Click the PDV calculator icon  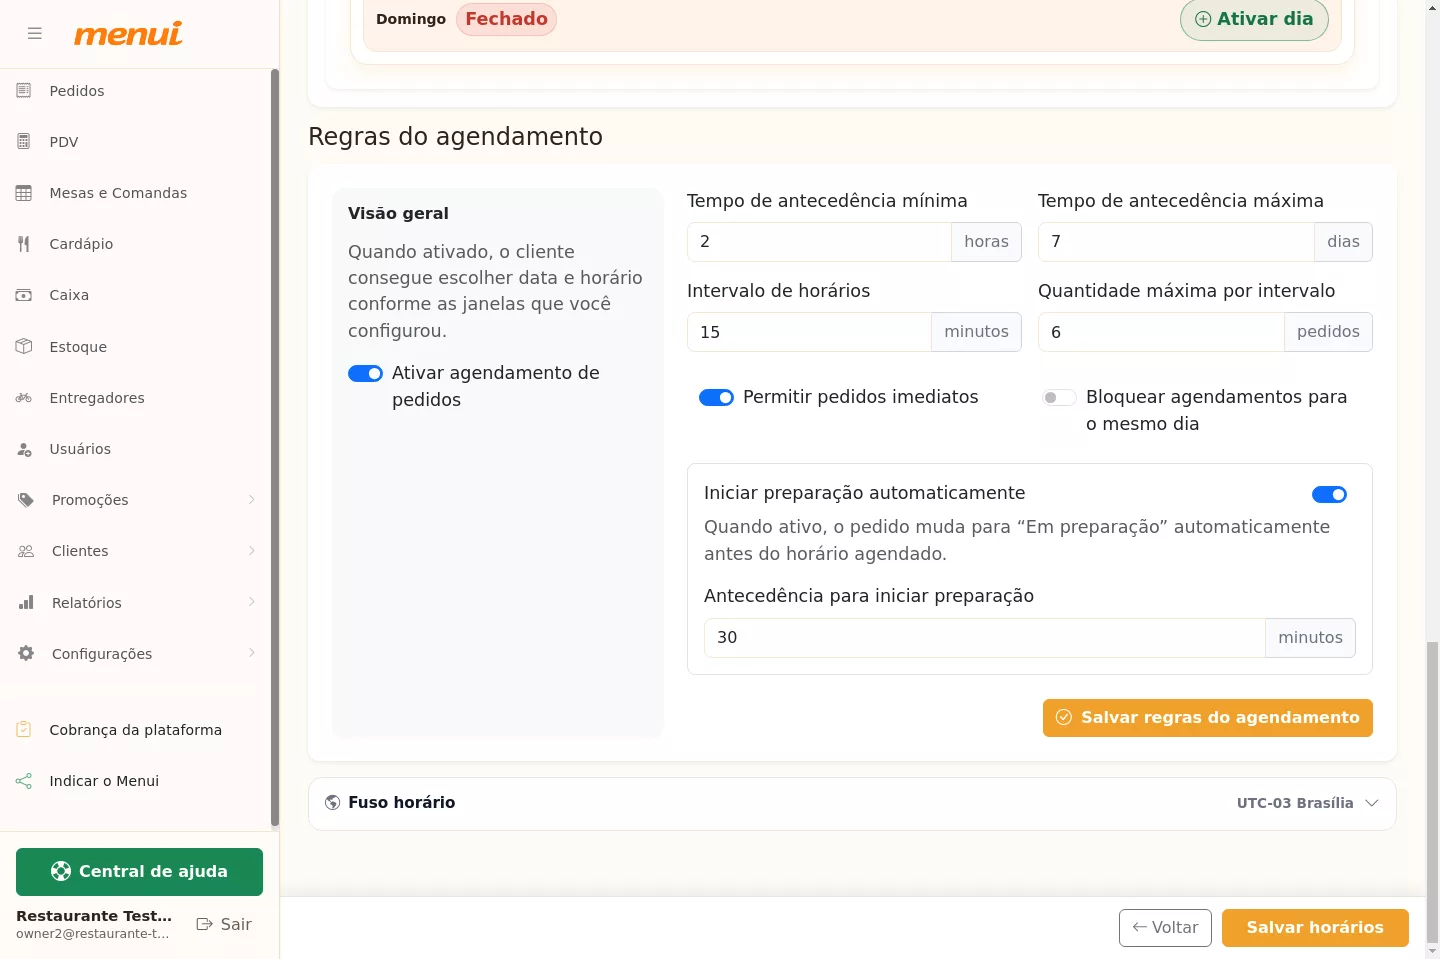pos(24,142)
